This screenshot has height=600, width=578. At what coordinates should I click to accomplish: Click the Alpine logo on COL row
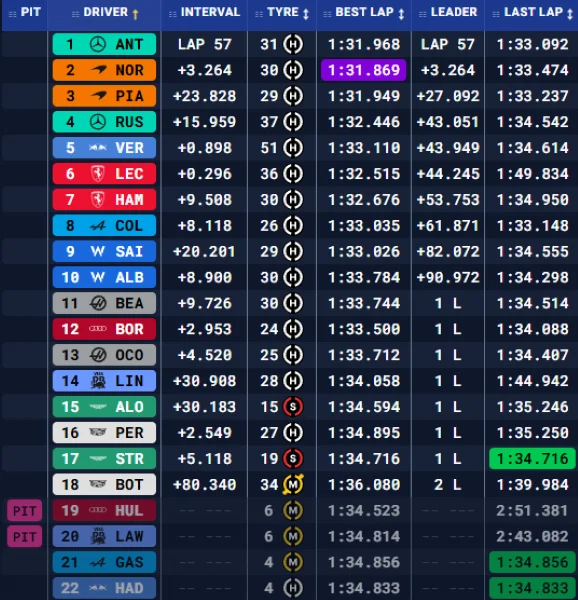pyautogui.click(x=98, y=226)
